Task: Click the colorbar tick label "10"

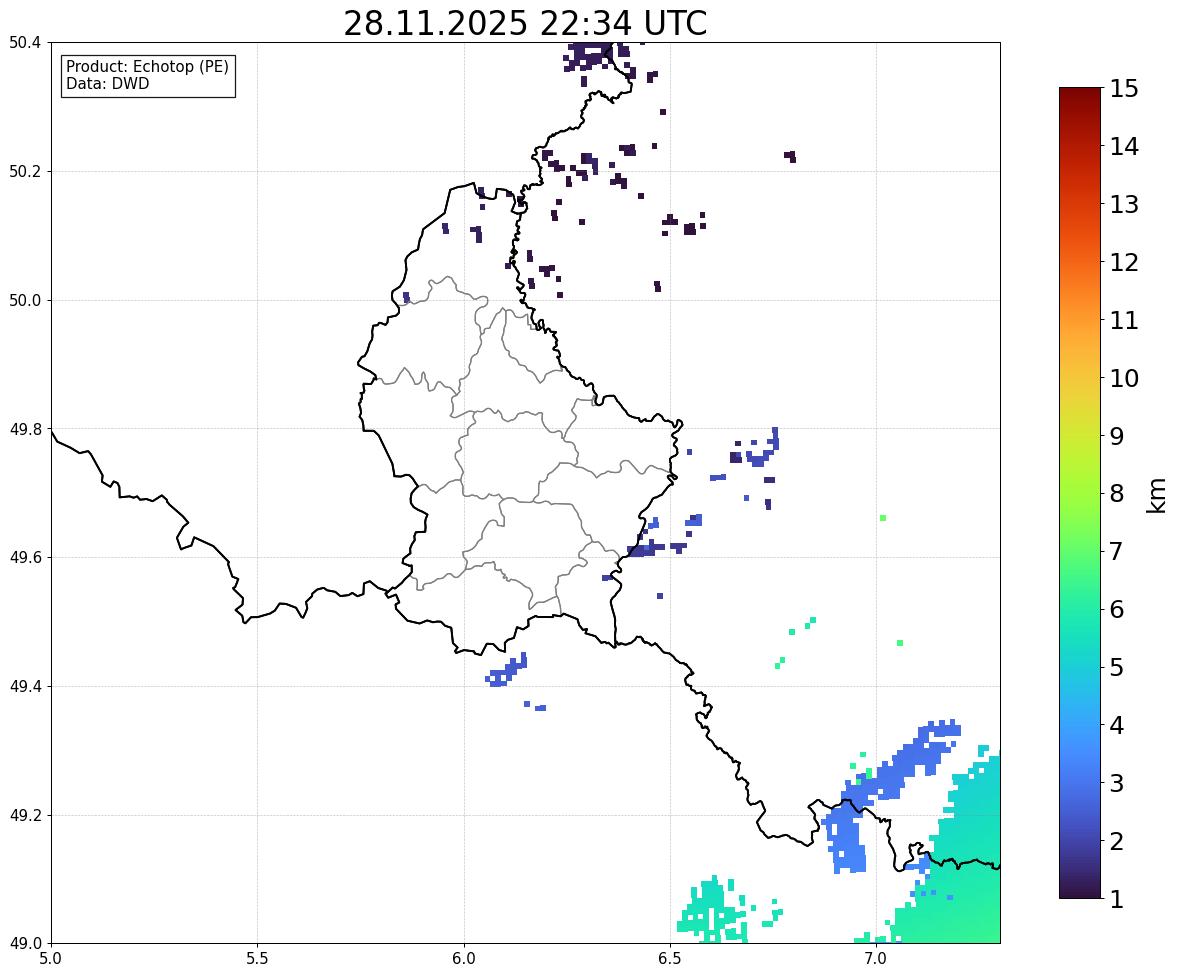Action: [x=1124, y=378]
